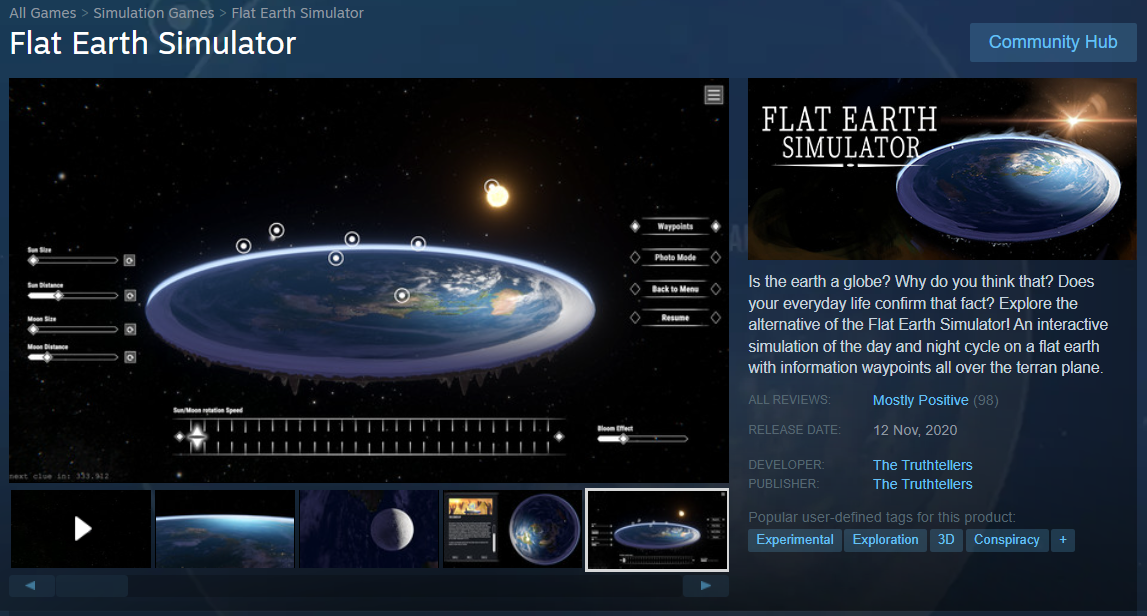Click the Sun Distance slider
This screenshot has width=1147, height=616.
point(72,296)
